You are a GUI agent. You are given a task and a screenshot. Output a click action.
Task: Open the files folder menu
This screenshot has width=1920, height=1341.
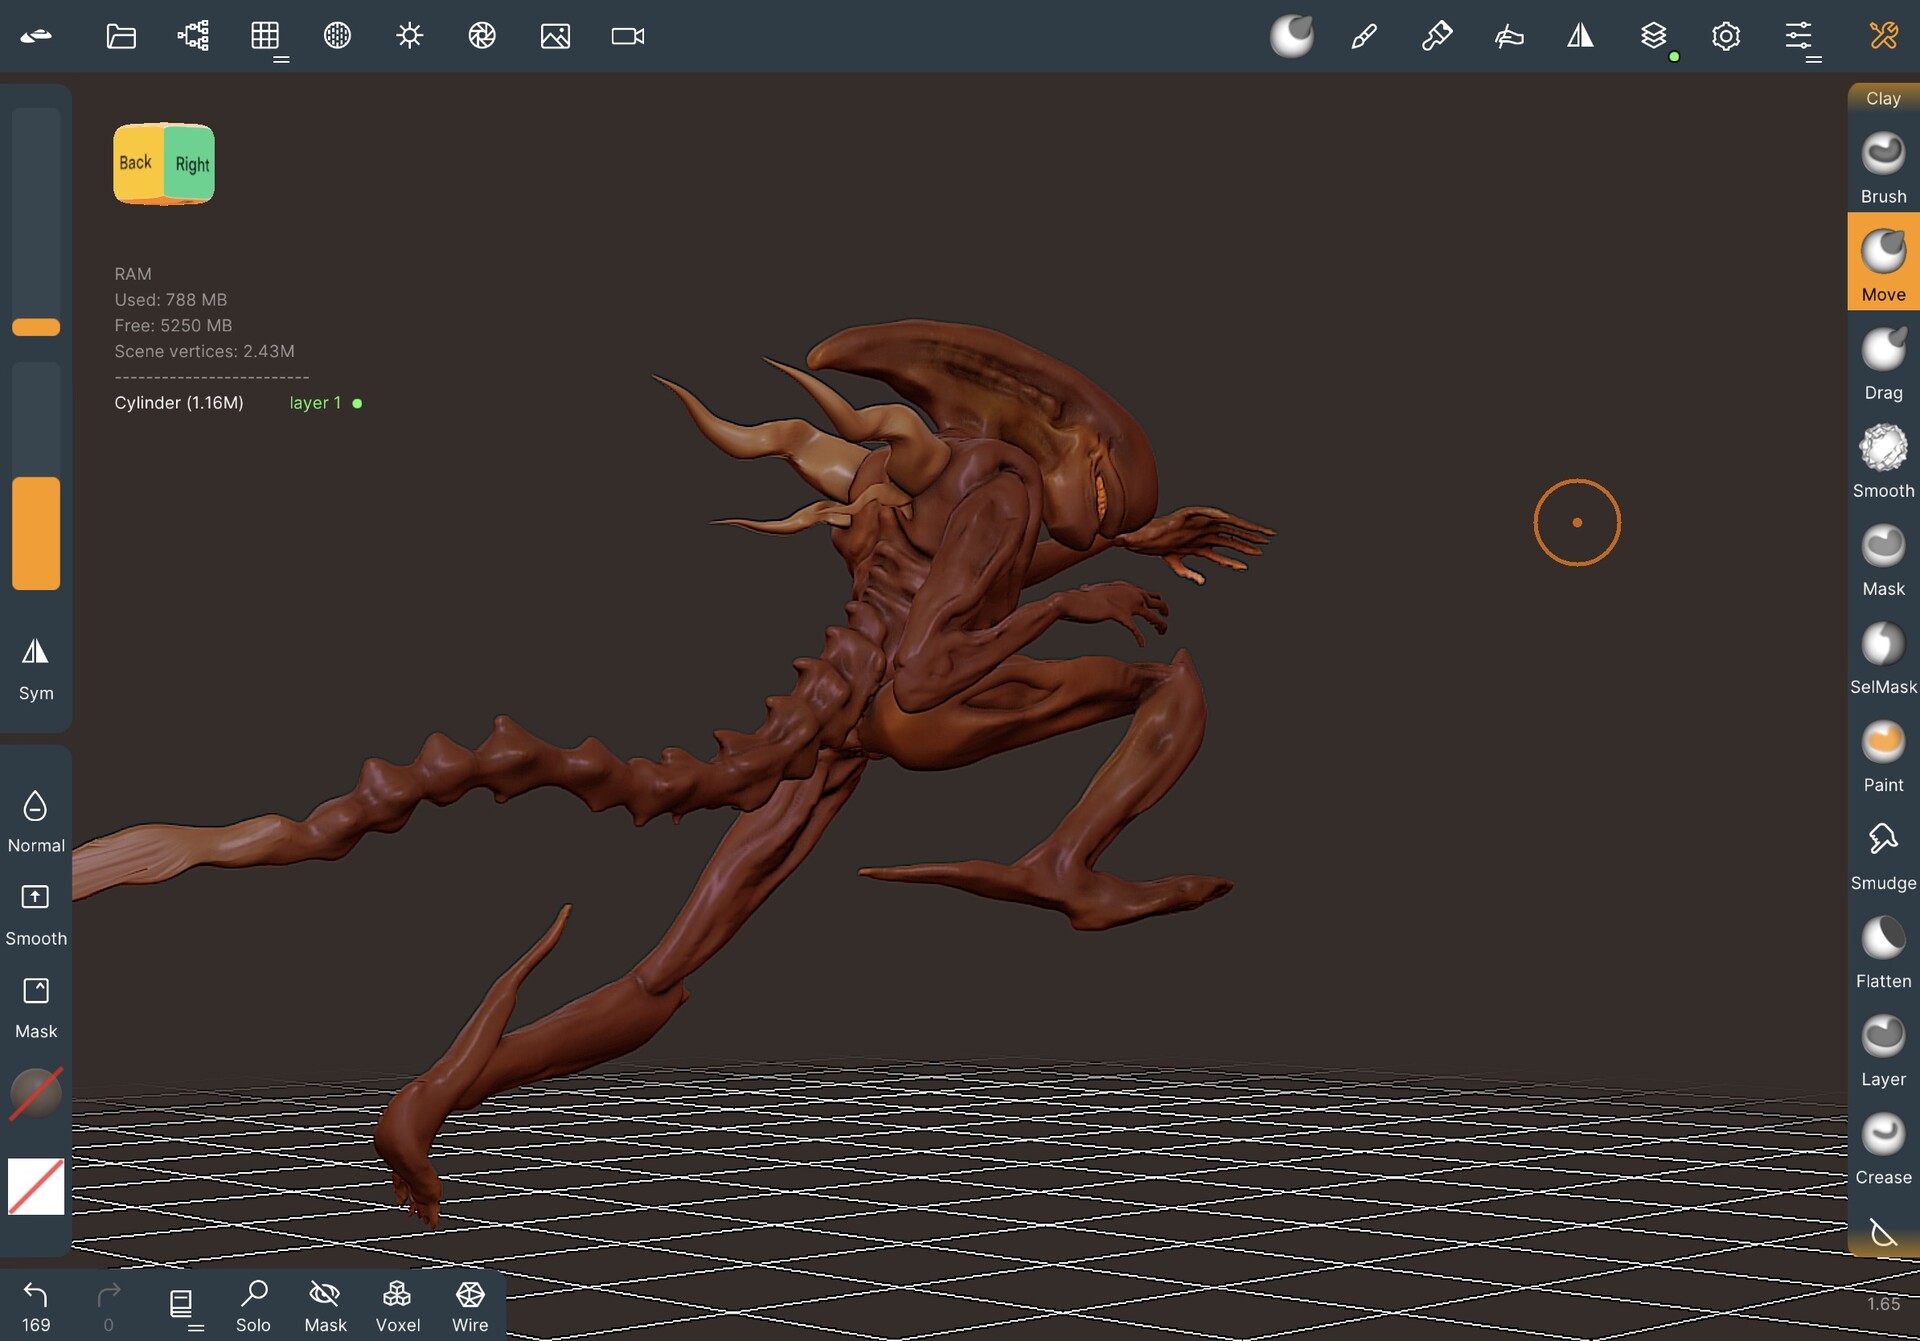pos(121,36)
